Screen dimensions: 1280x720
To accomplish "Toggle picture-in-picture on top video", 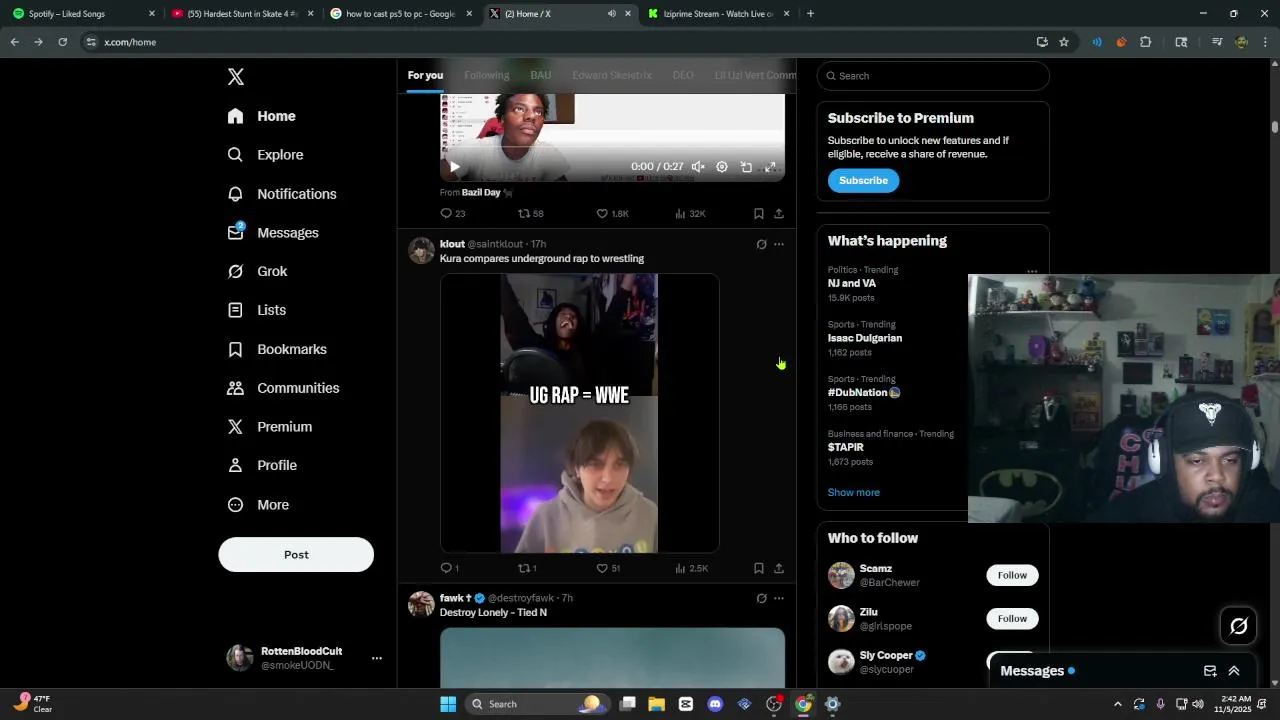I will 746,167.
